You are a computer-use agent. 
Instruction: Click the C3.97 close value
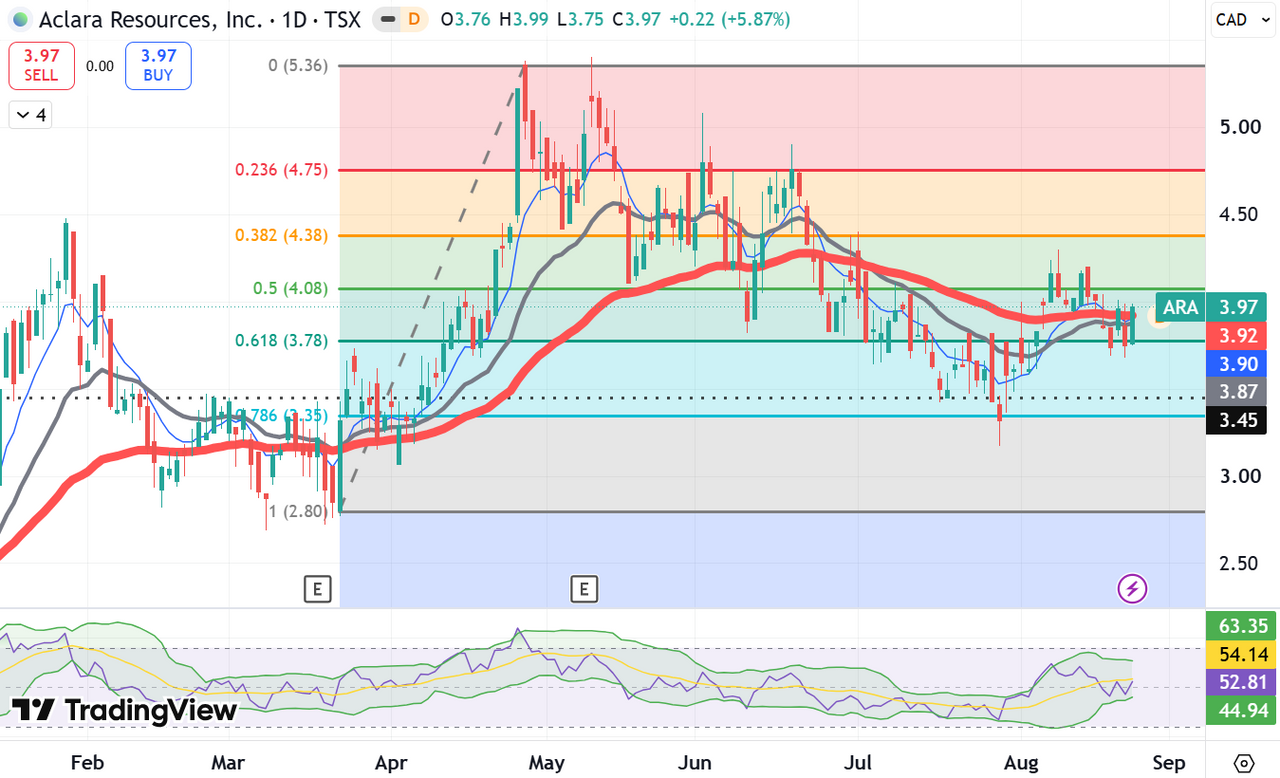(x=635, y=19)
